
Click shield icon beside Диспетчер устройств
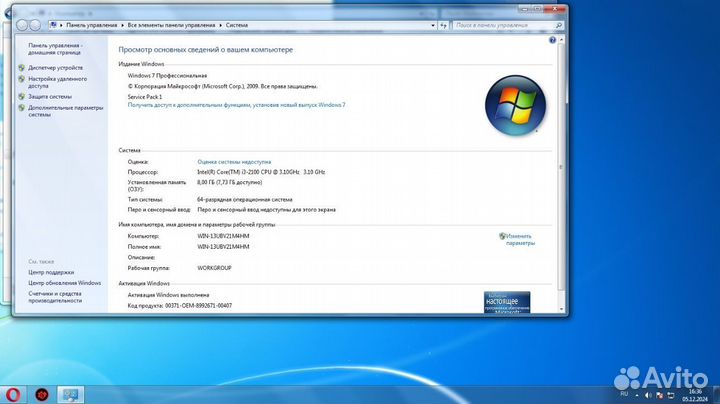coord(22,67)
